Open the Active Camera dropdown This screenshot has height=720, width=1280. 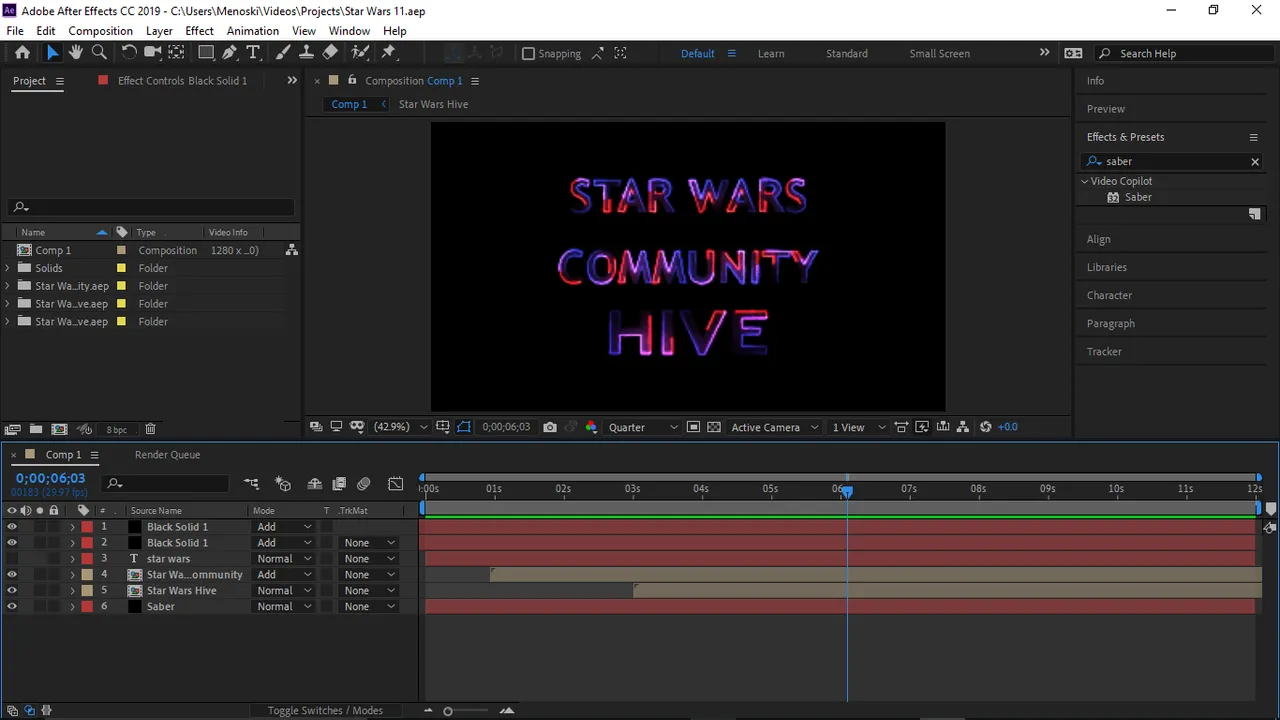[775, 427]
